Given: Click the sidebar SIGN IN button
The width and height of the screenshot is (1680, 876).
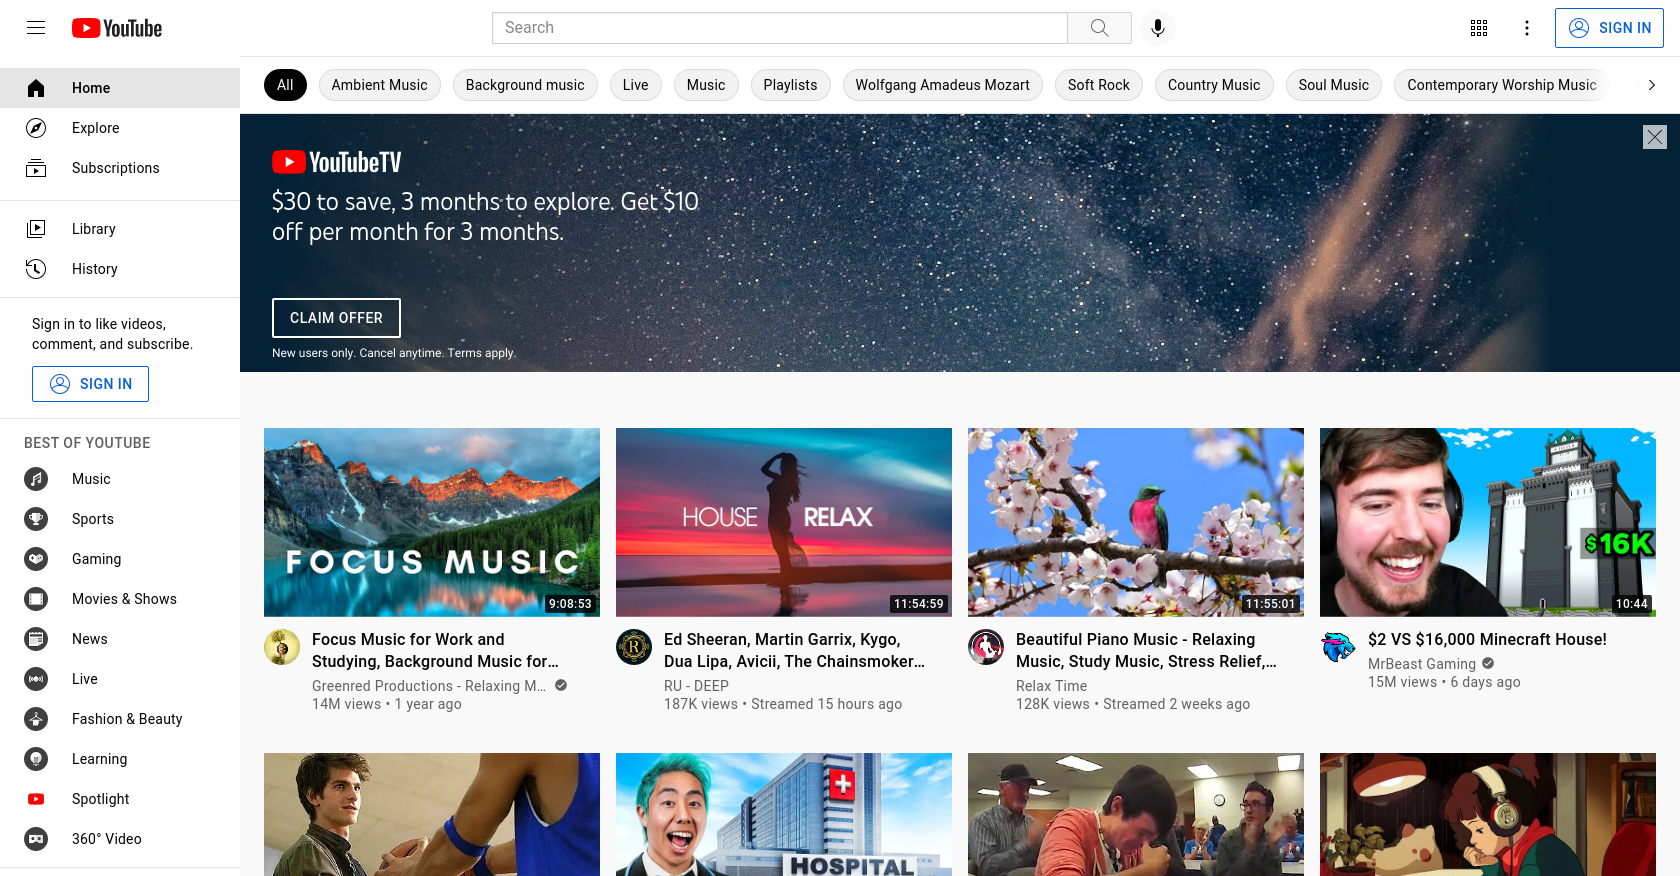Looking at the screenshot, I should pyautogui.click(x=90, y=384).
